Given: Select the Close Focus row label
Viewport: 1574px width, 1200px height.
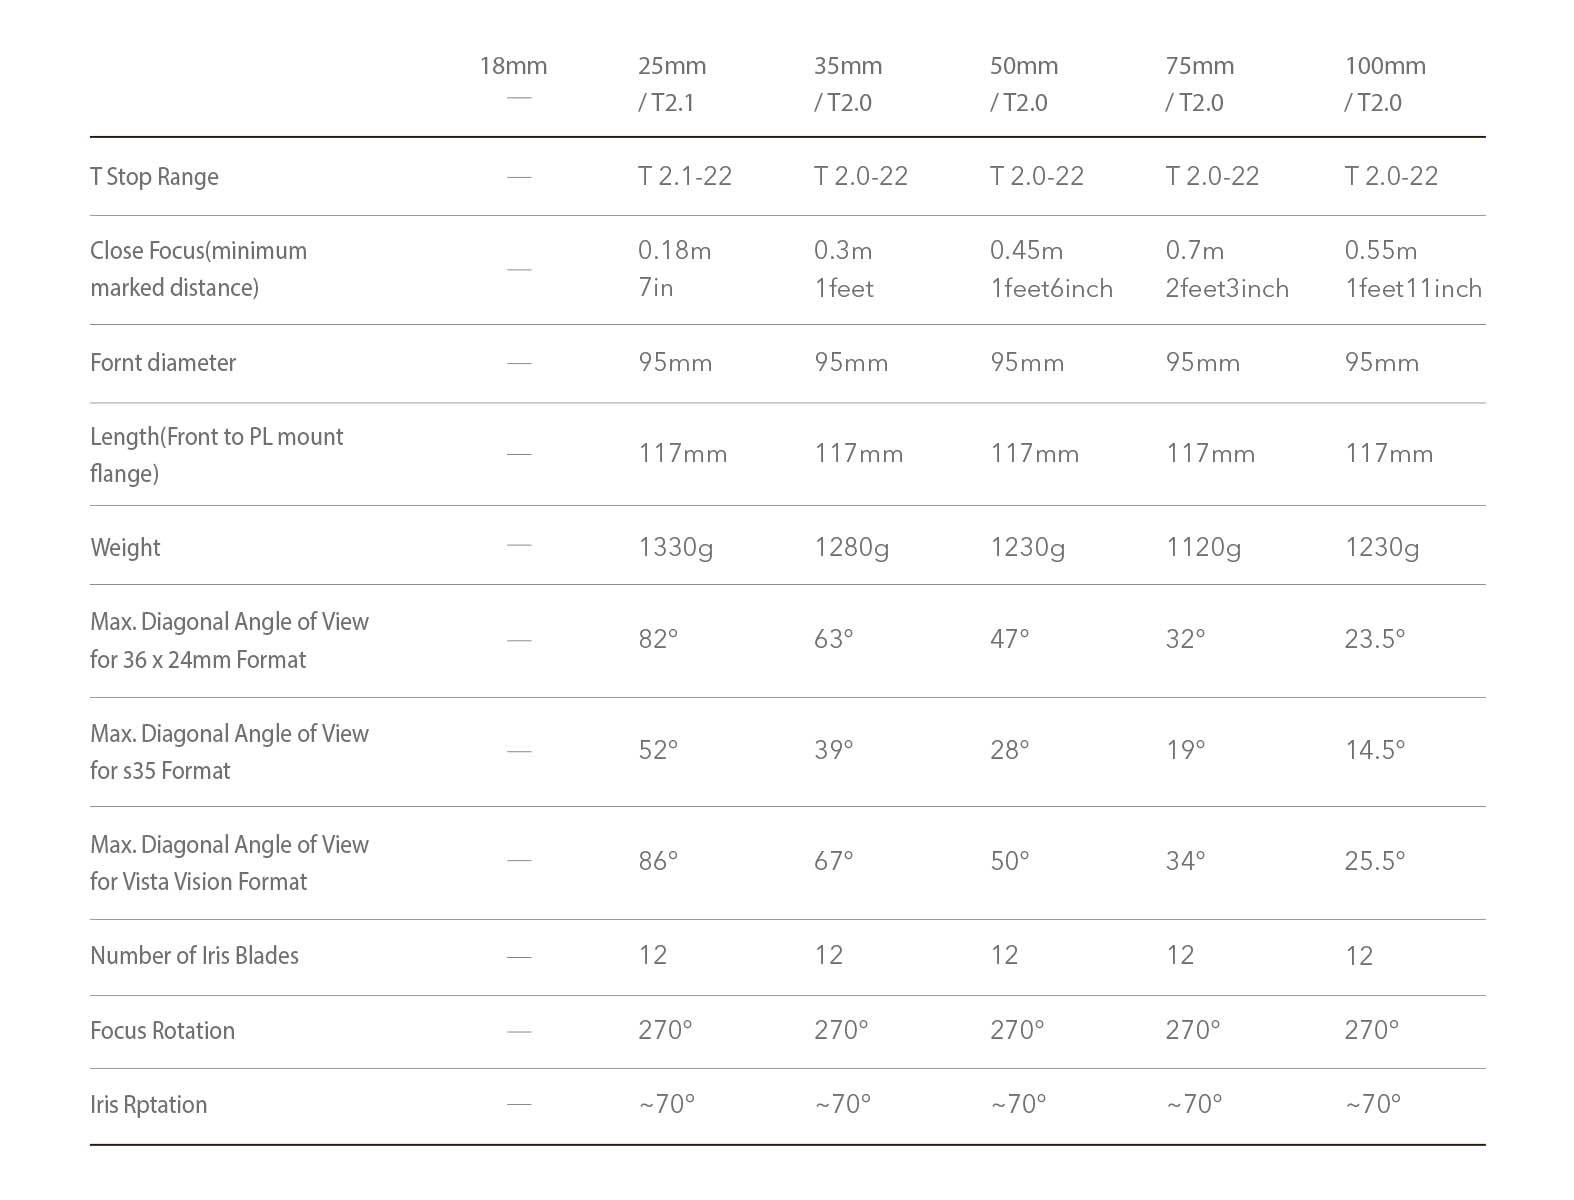Looking at the screenshot, I should coord(198,269).
